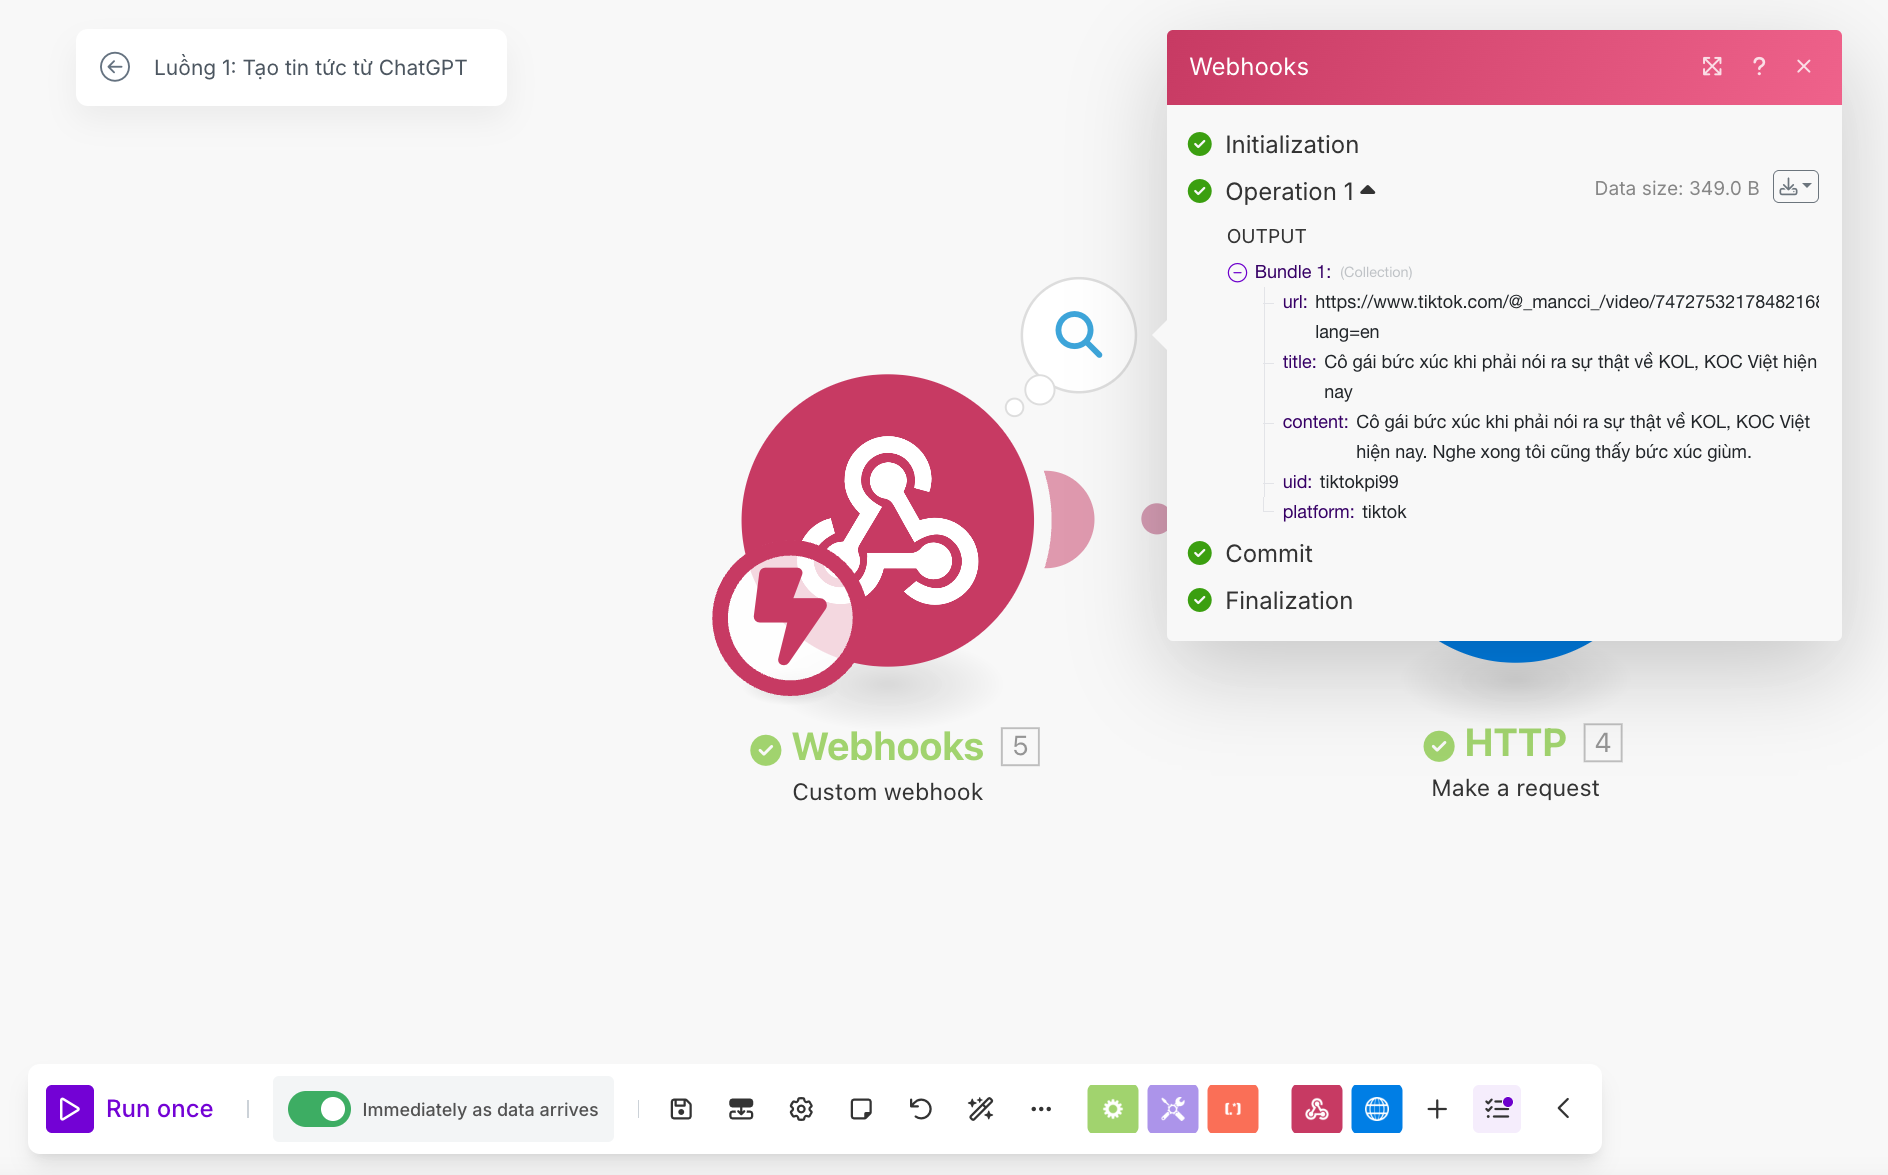The width and height of the screenshot is (1888, 1175).
Task: Click the save scenario icon
Action: 681,1109
